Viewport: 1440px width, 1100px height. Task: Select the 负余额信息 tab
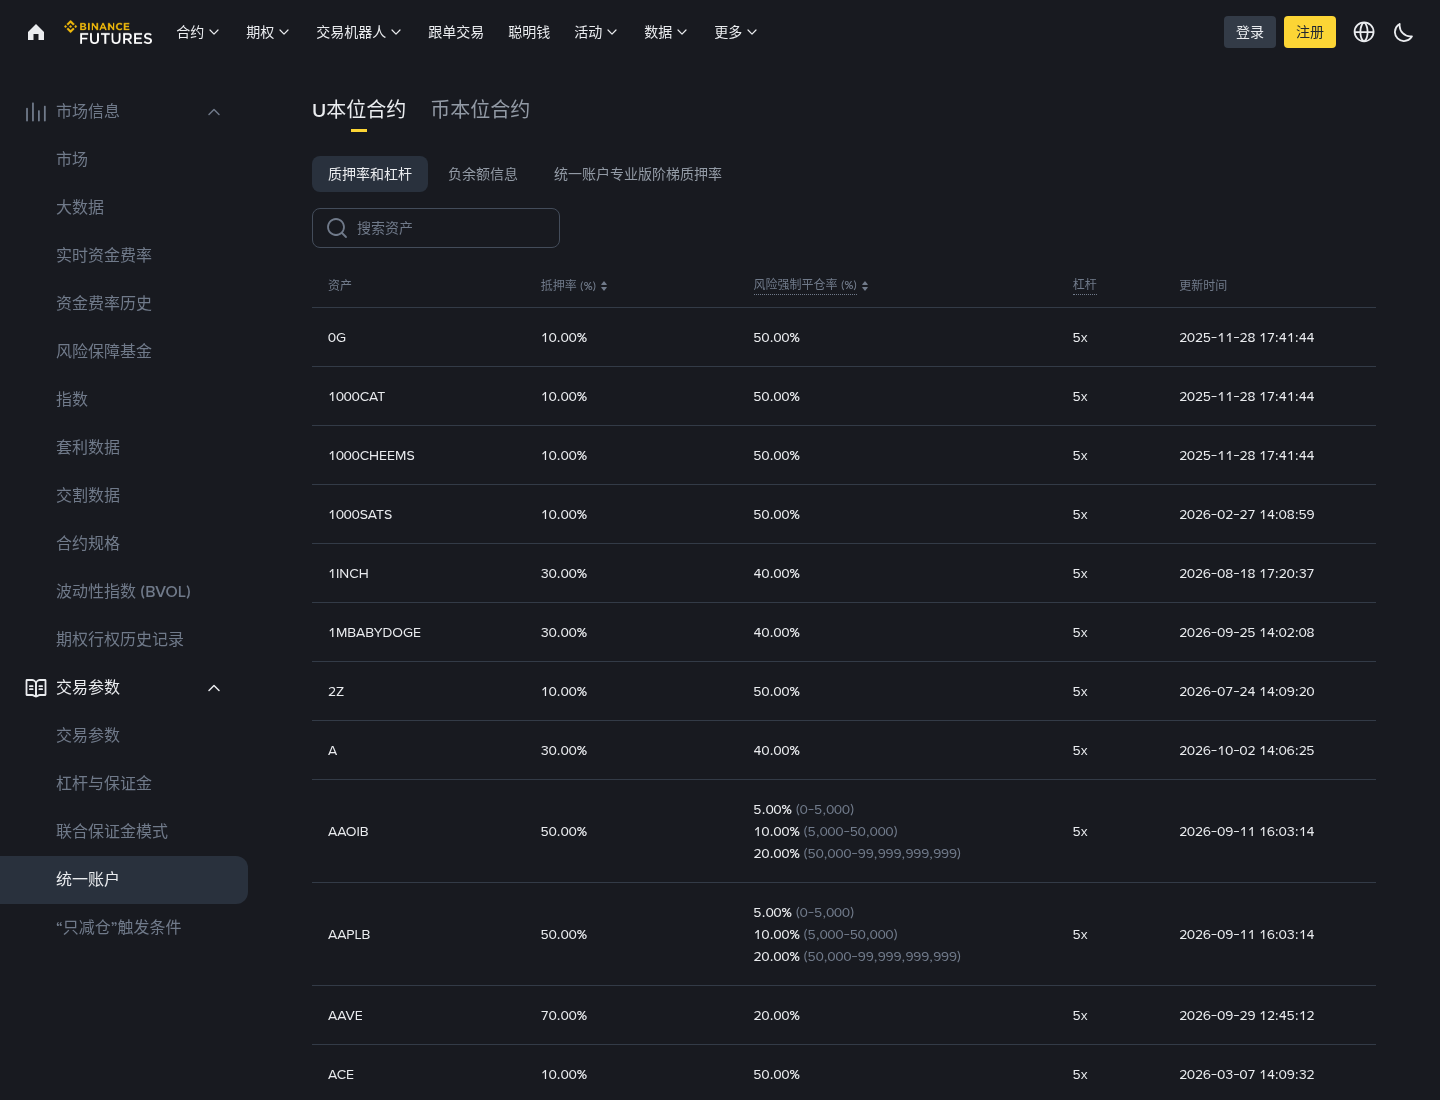[x=483, y=174]
